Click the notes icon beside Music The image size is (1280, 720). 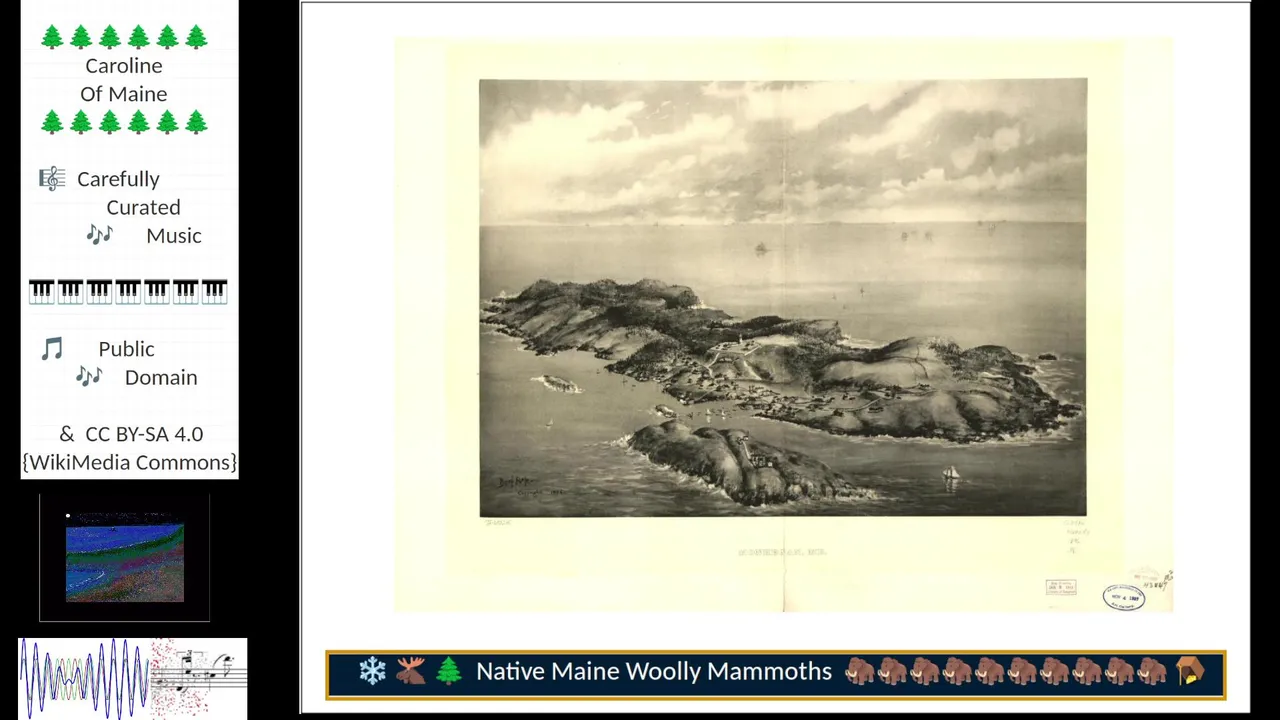point(99,235)
